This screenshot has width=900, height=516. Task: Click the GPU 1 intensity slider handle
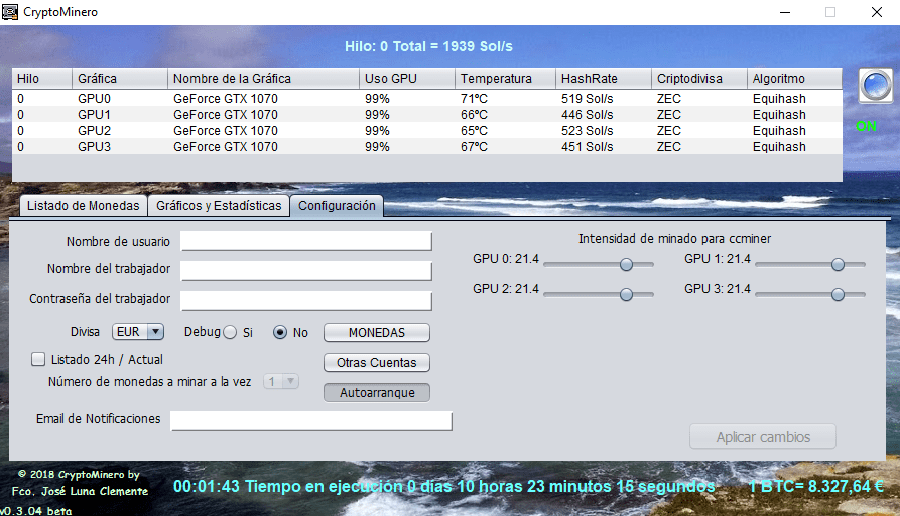838,264
